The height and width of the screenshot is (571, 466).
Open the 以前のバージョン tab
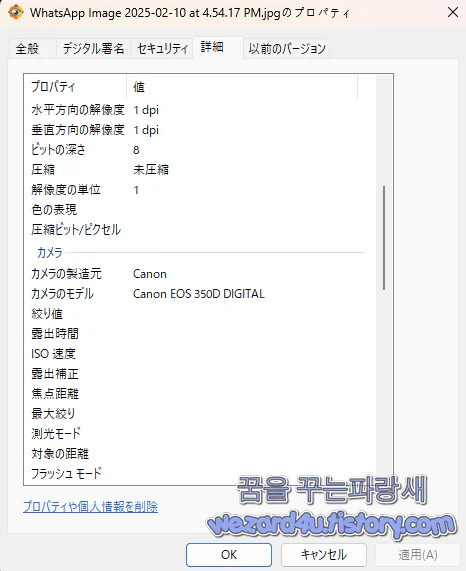287,48
